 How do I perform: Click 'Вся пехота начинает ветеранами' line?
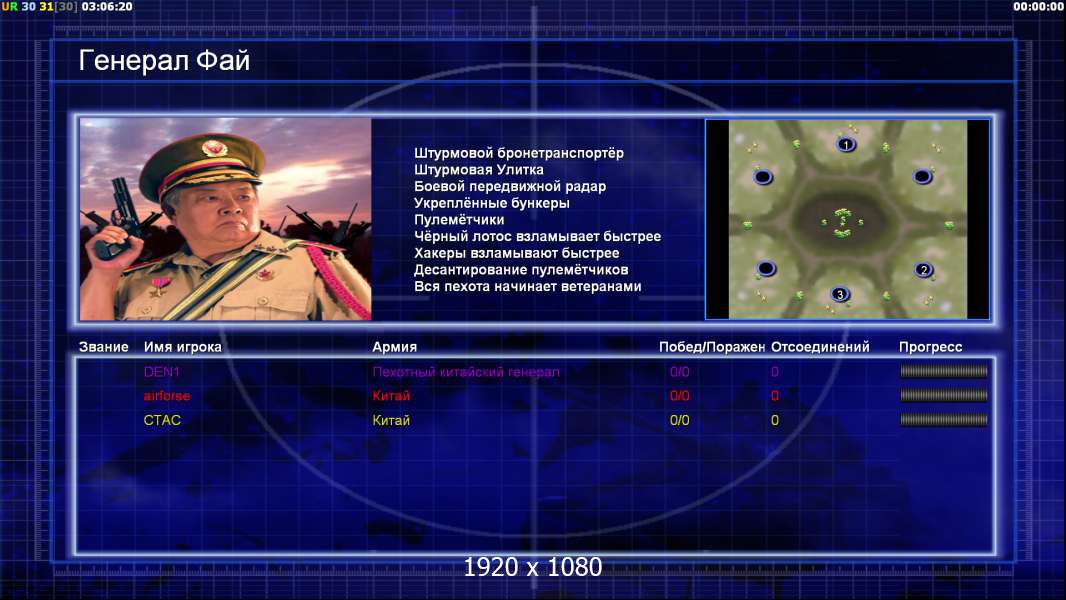tap(528, 286)
